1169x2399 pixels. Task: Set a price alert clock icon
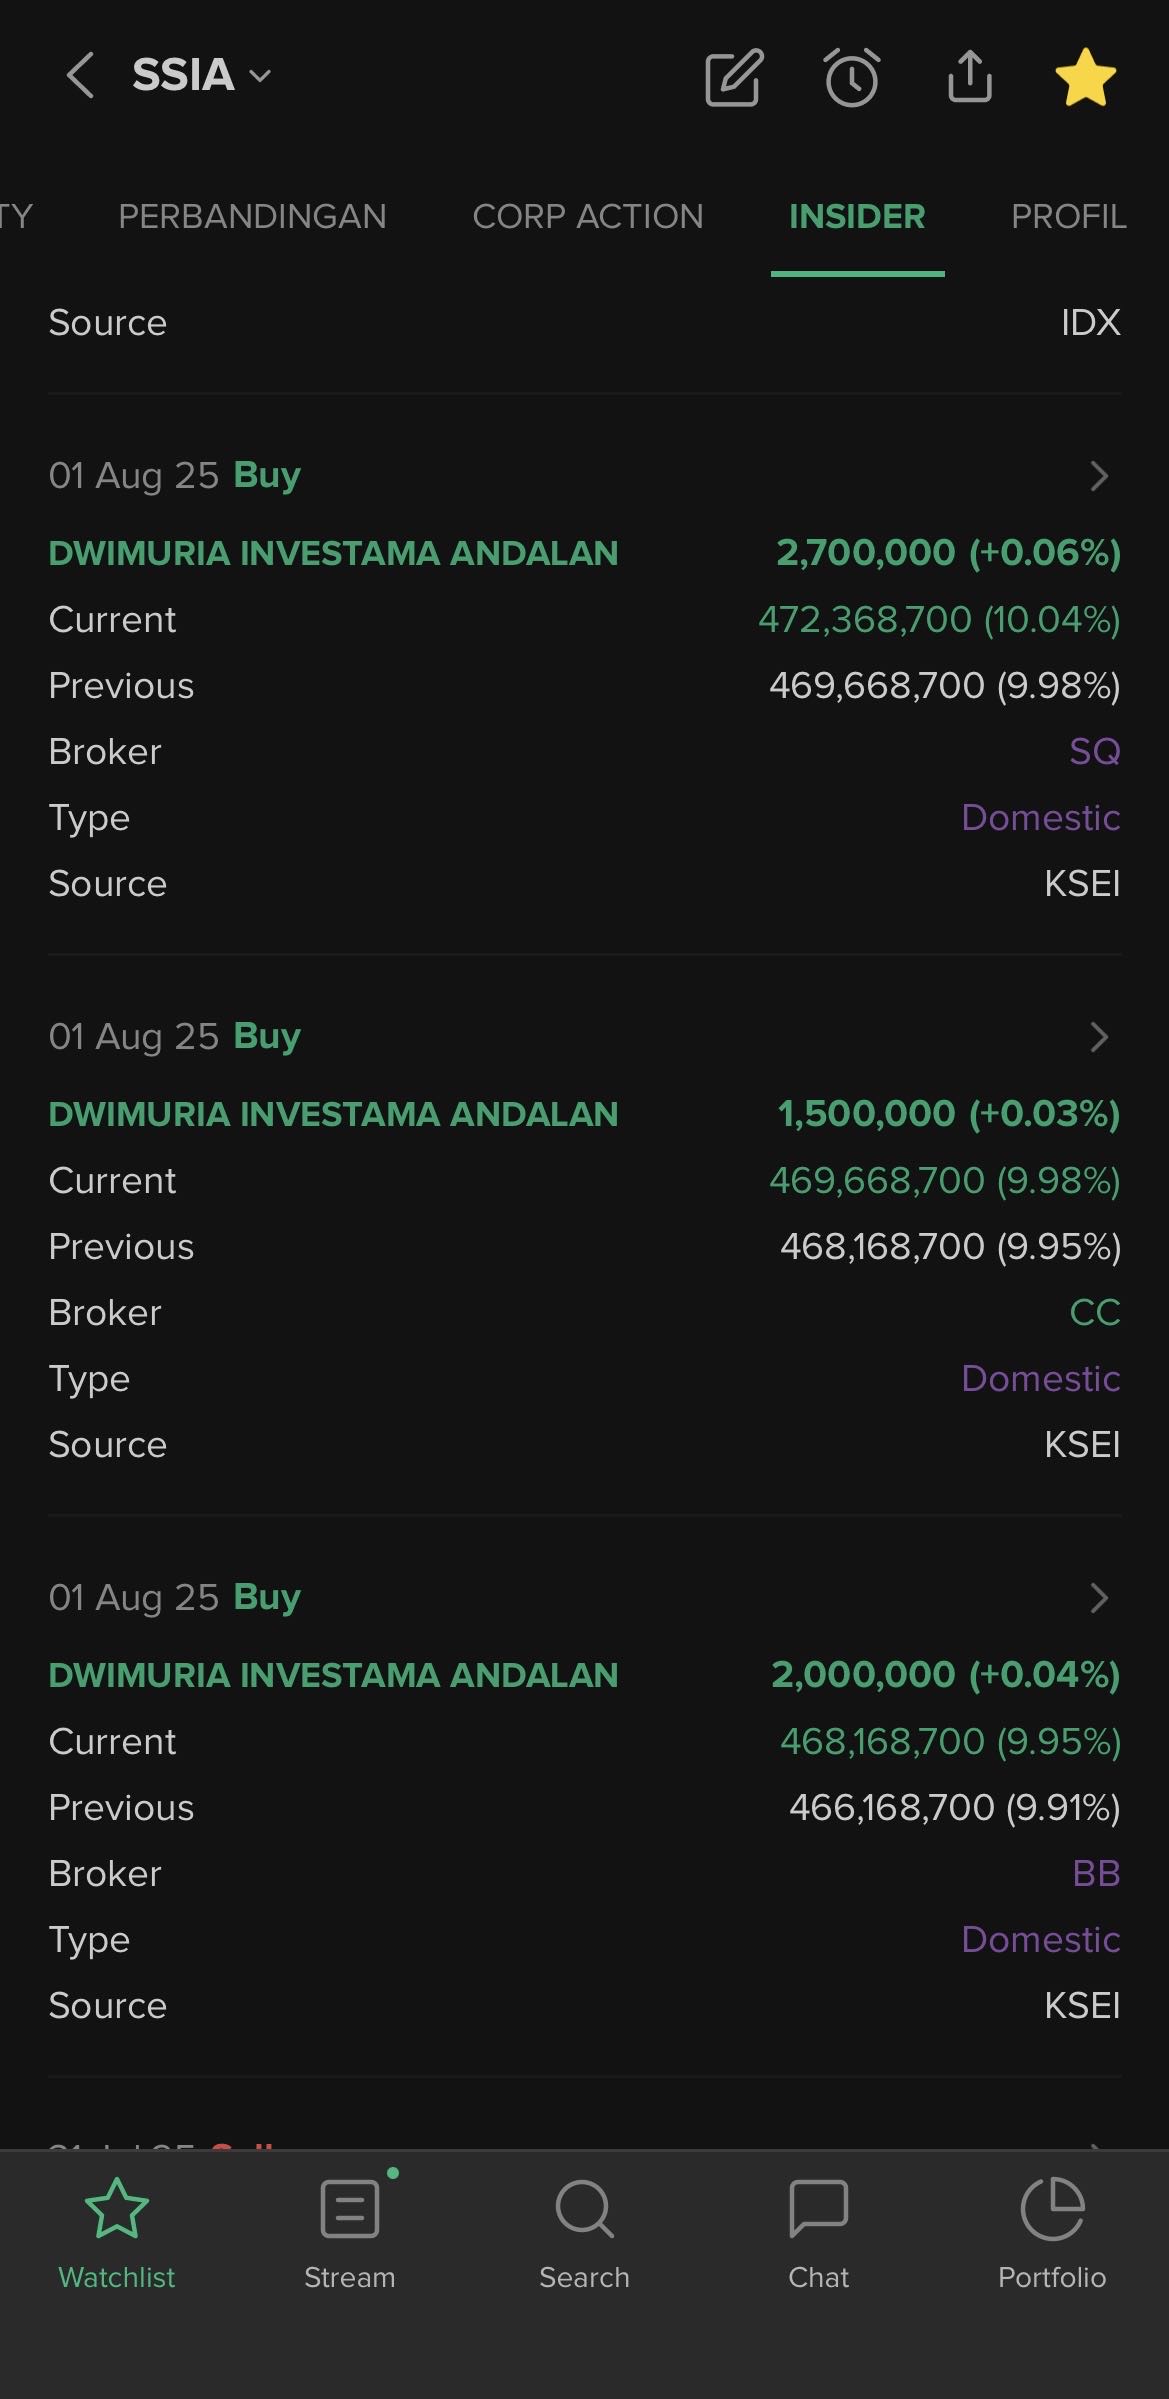[852, 77]
